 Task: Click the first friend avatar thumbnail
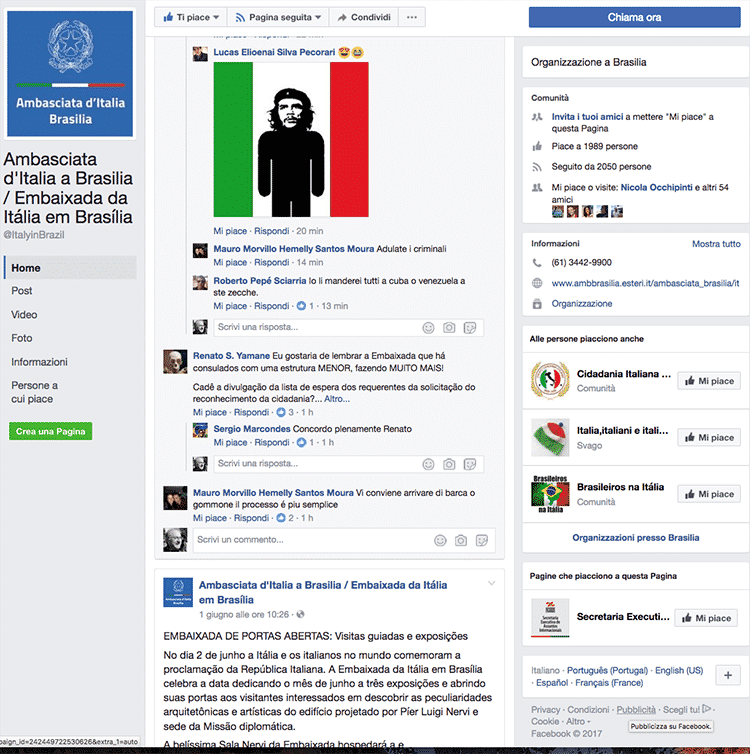557,212
